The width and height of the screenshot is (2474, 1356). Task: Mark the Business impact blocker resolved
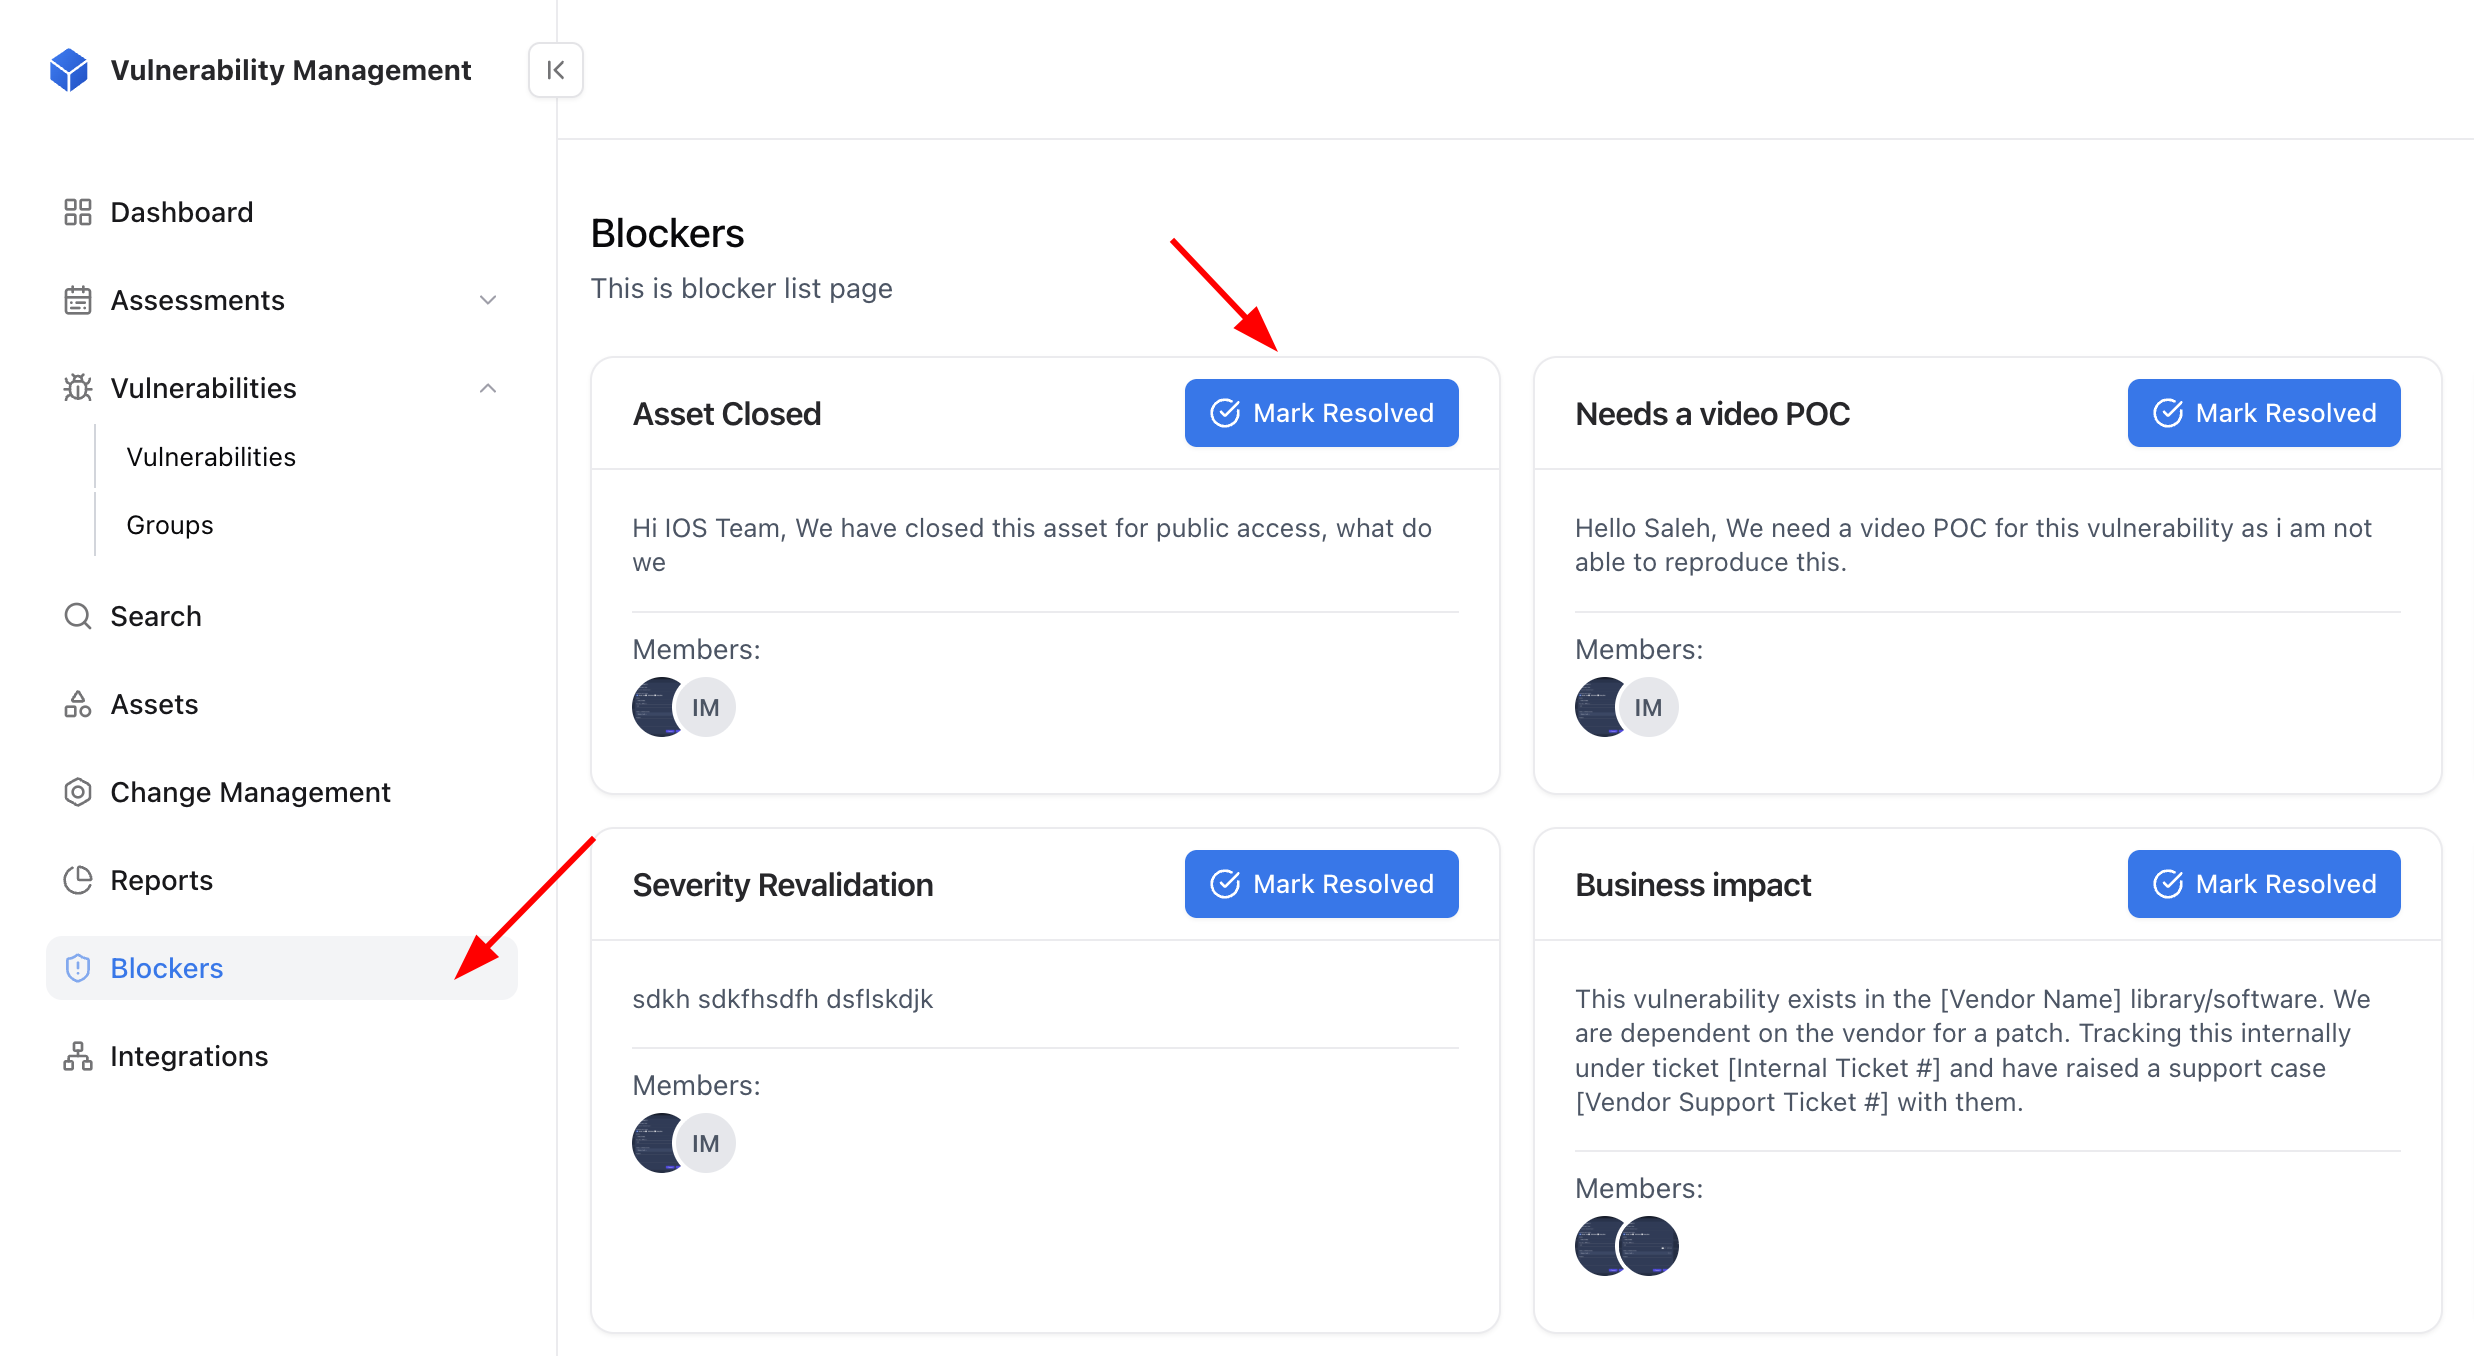[x=2263, y=883]
